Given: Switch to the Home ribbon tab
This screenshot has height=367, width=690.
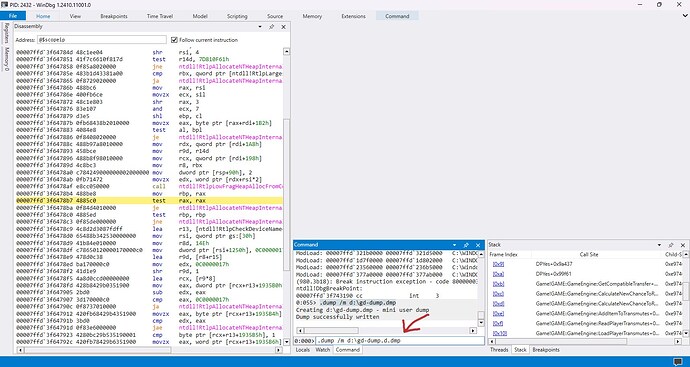Looking at the screenshot, I should pos(43,16).
